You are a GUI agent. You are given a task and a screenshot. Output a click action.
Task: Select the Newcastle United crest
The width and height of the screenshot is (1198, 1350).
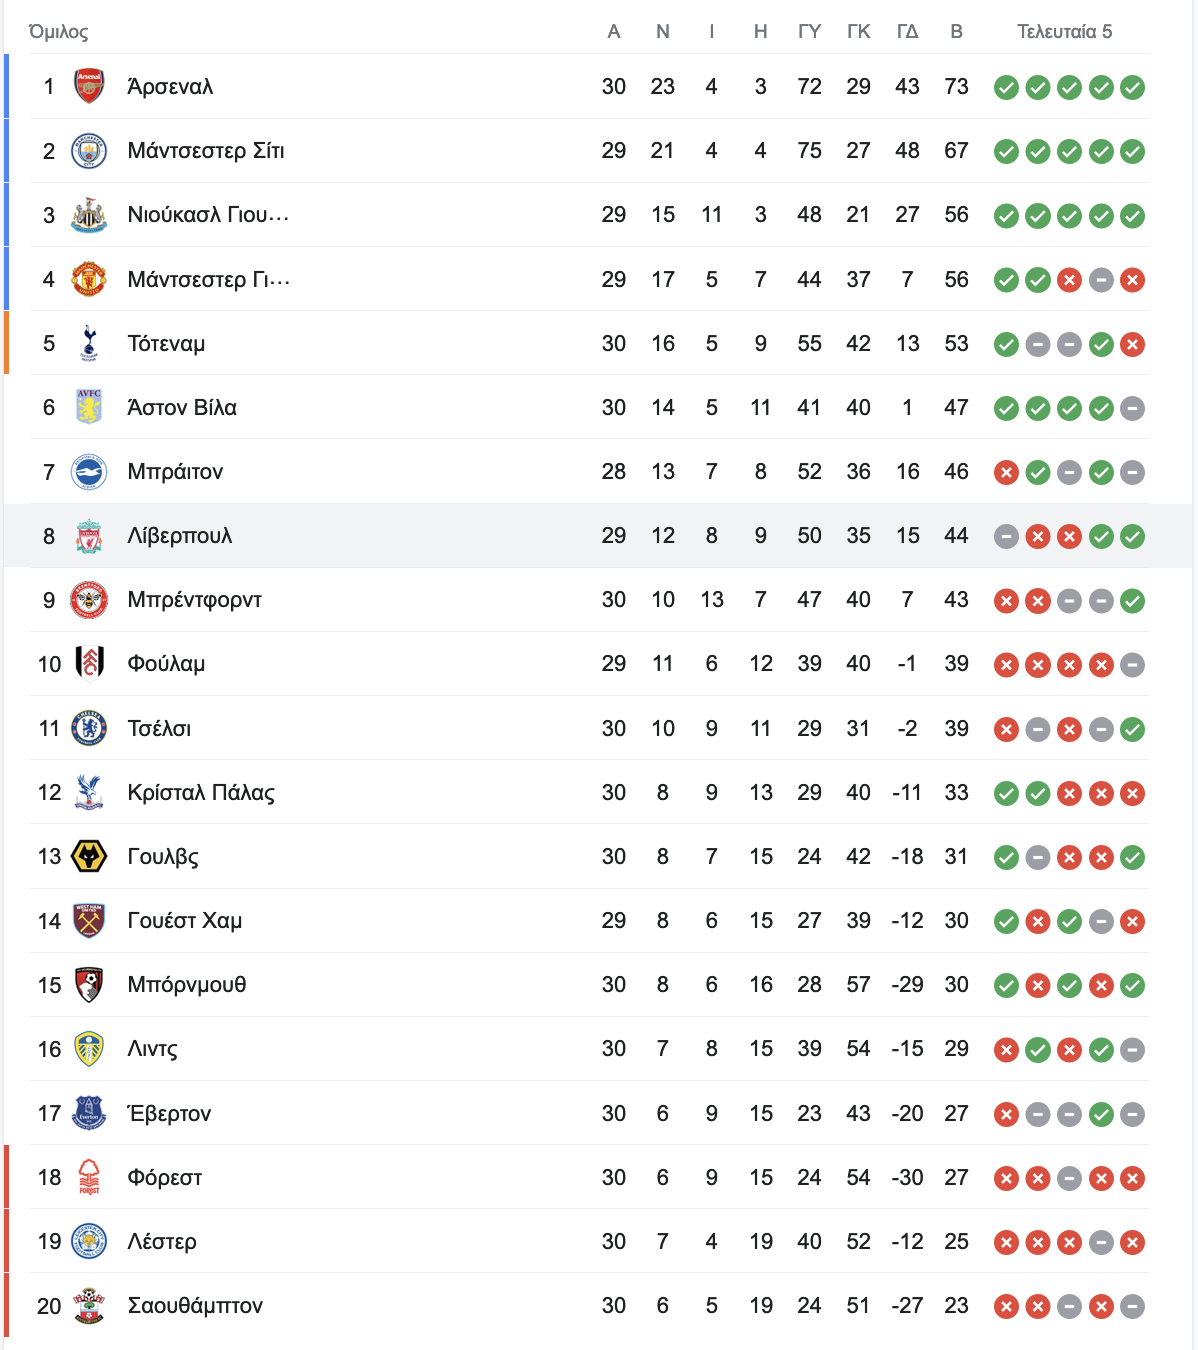[89, 215]
